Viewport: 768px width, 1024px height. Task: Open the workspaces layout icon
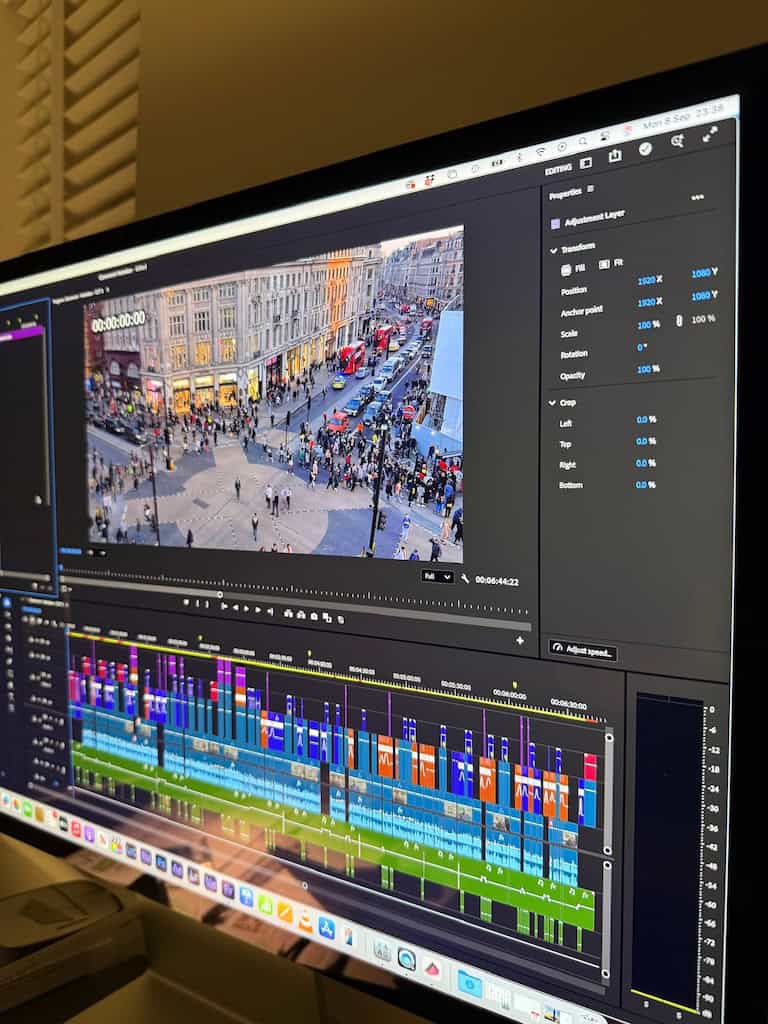click(586, 163)
